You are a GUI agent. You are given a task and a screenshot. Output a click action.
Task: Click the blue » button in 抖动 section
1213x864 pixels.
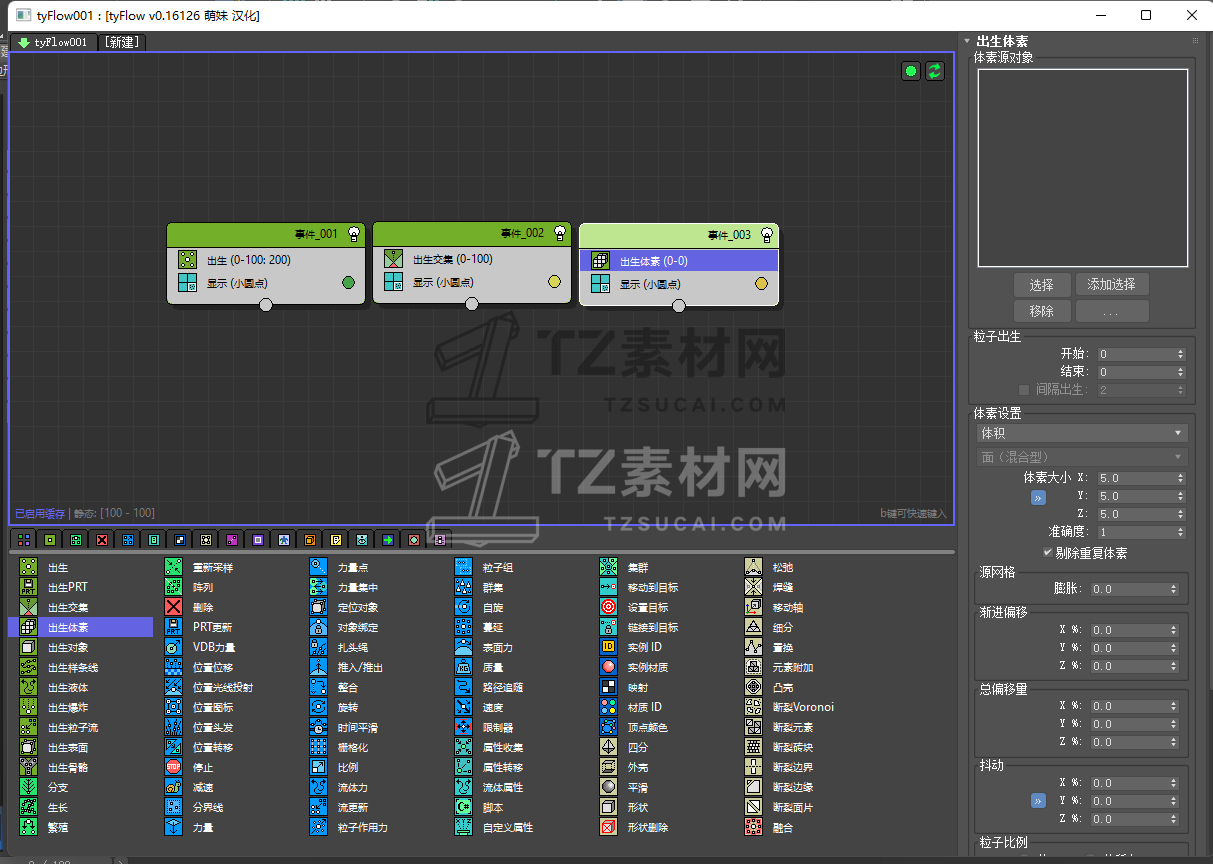(1038, 801)
